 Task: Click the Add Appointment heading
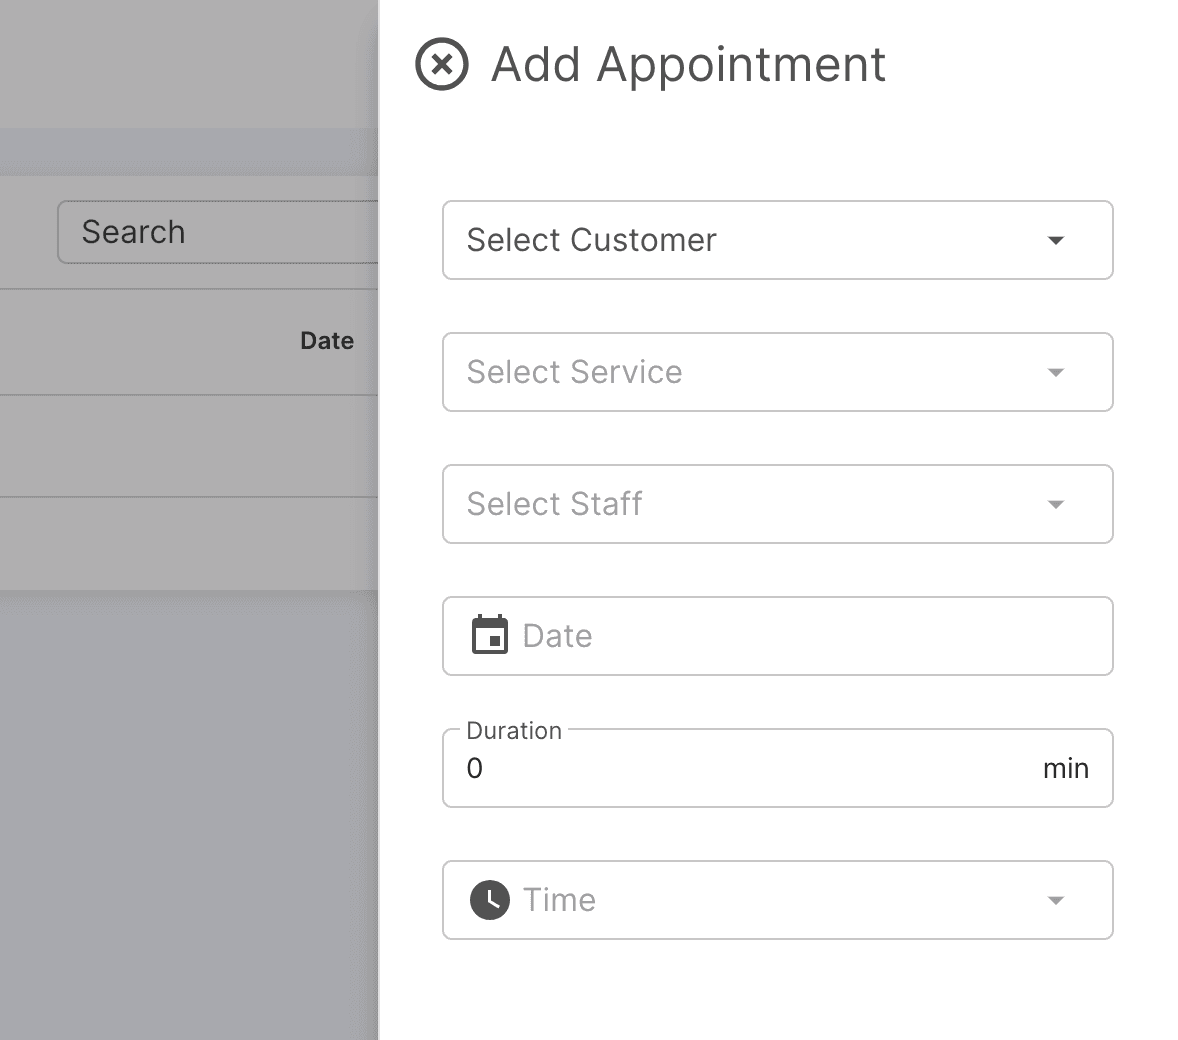[x=688, y=65]
